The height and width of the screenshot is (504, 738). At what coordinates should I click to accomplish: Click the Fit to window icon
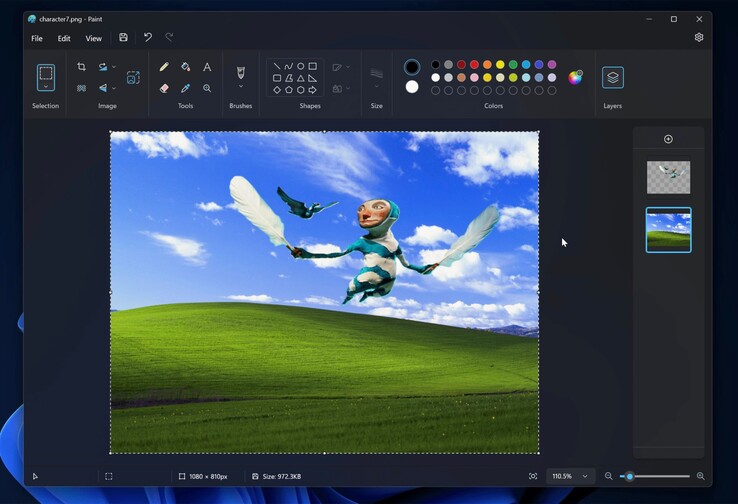[x=533, y=476]
